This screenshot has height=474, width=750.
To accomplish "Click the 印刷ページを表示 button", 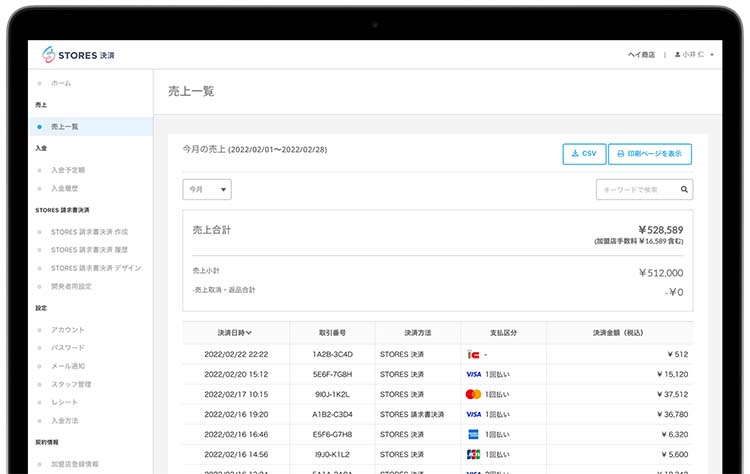I will click(650, 154).
